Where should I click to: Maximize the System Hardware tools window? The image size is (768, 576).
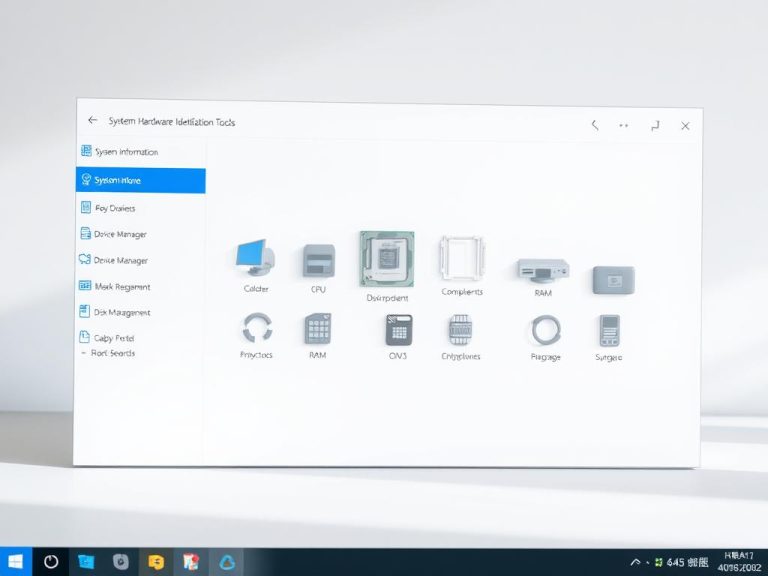[655, 126]
